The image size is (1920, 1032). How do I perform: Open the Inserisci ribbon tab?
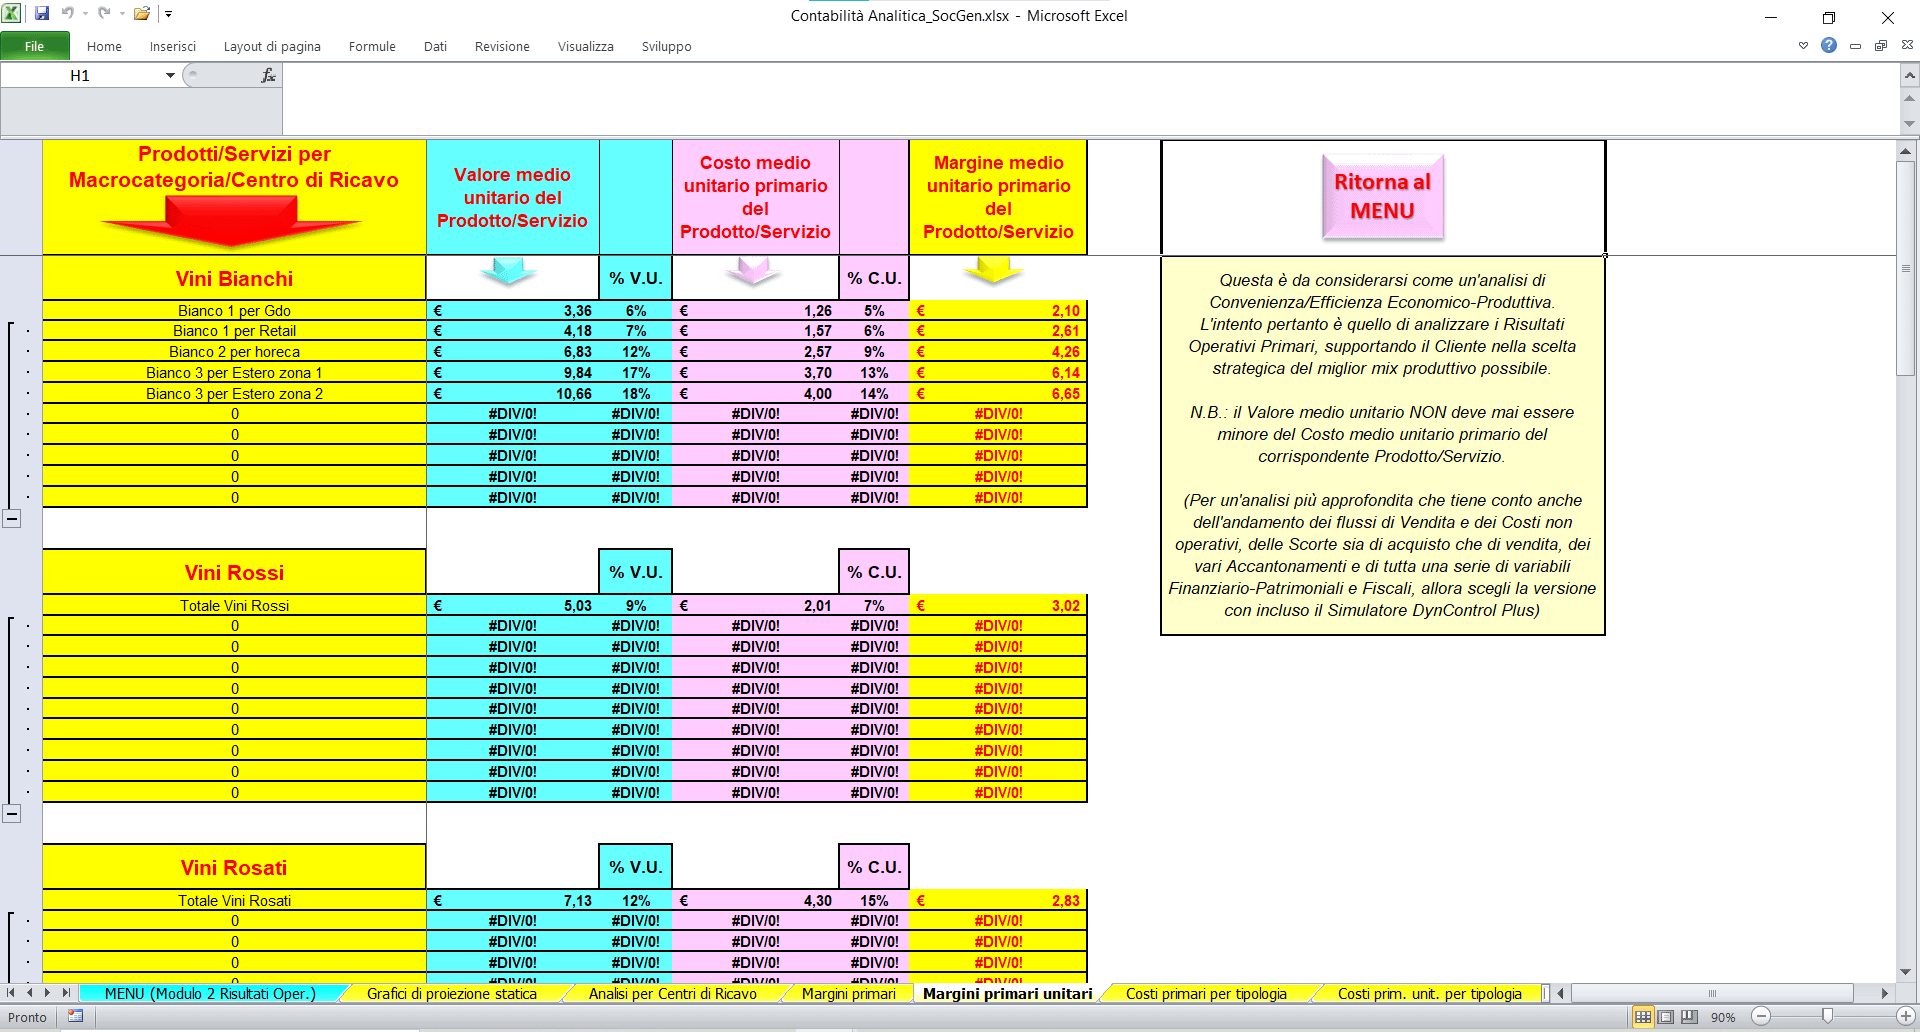click(x=173, y=46)
